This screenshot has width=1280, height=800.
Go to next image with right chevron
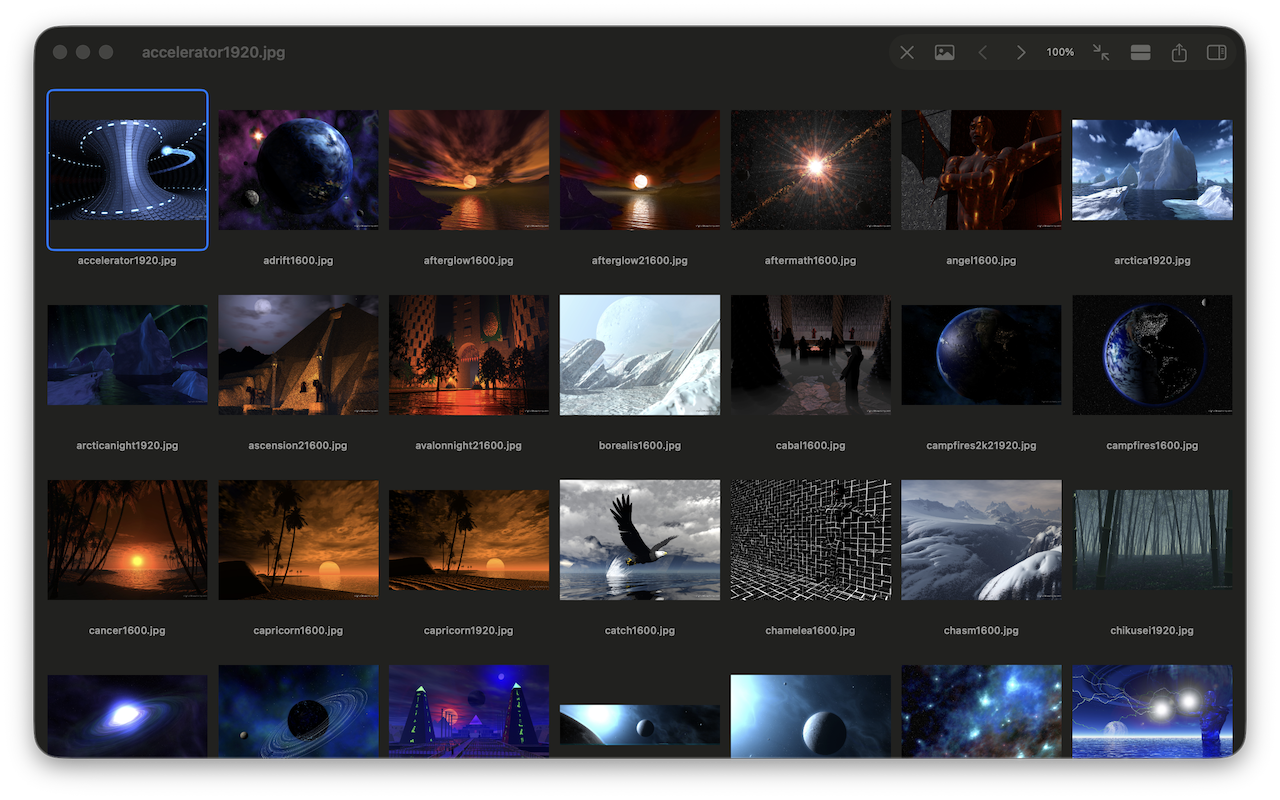pos(1021,52)
